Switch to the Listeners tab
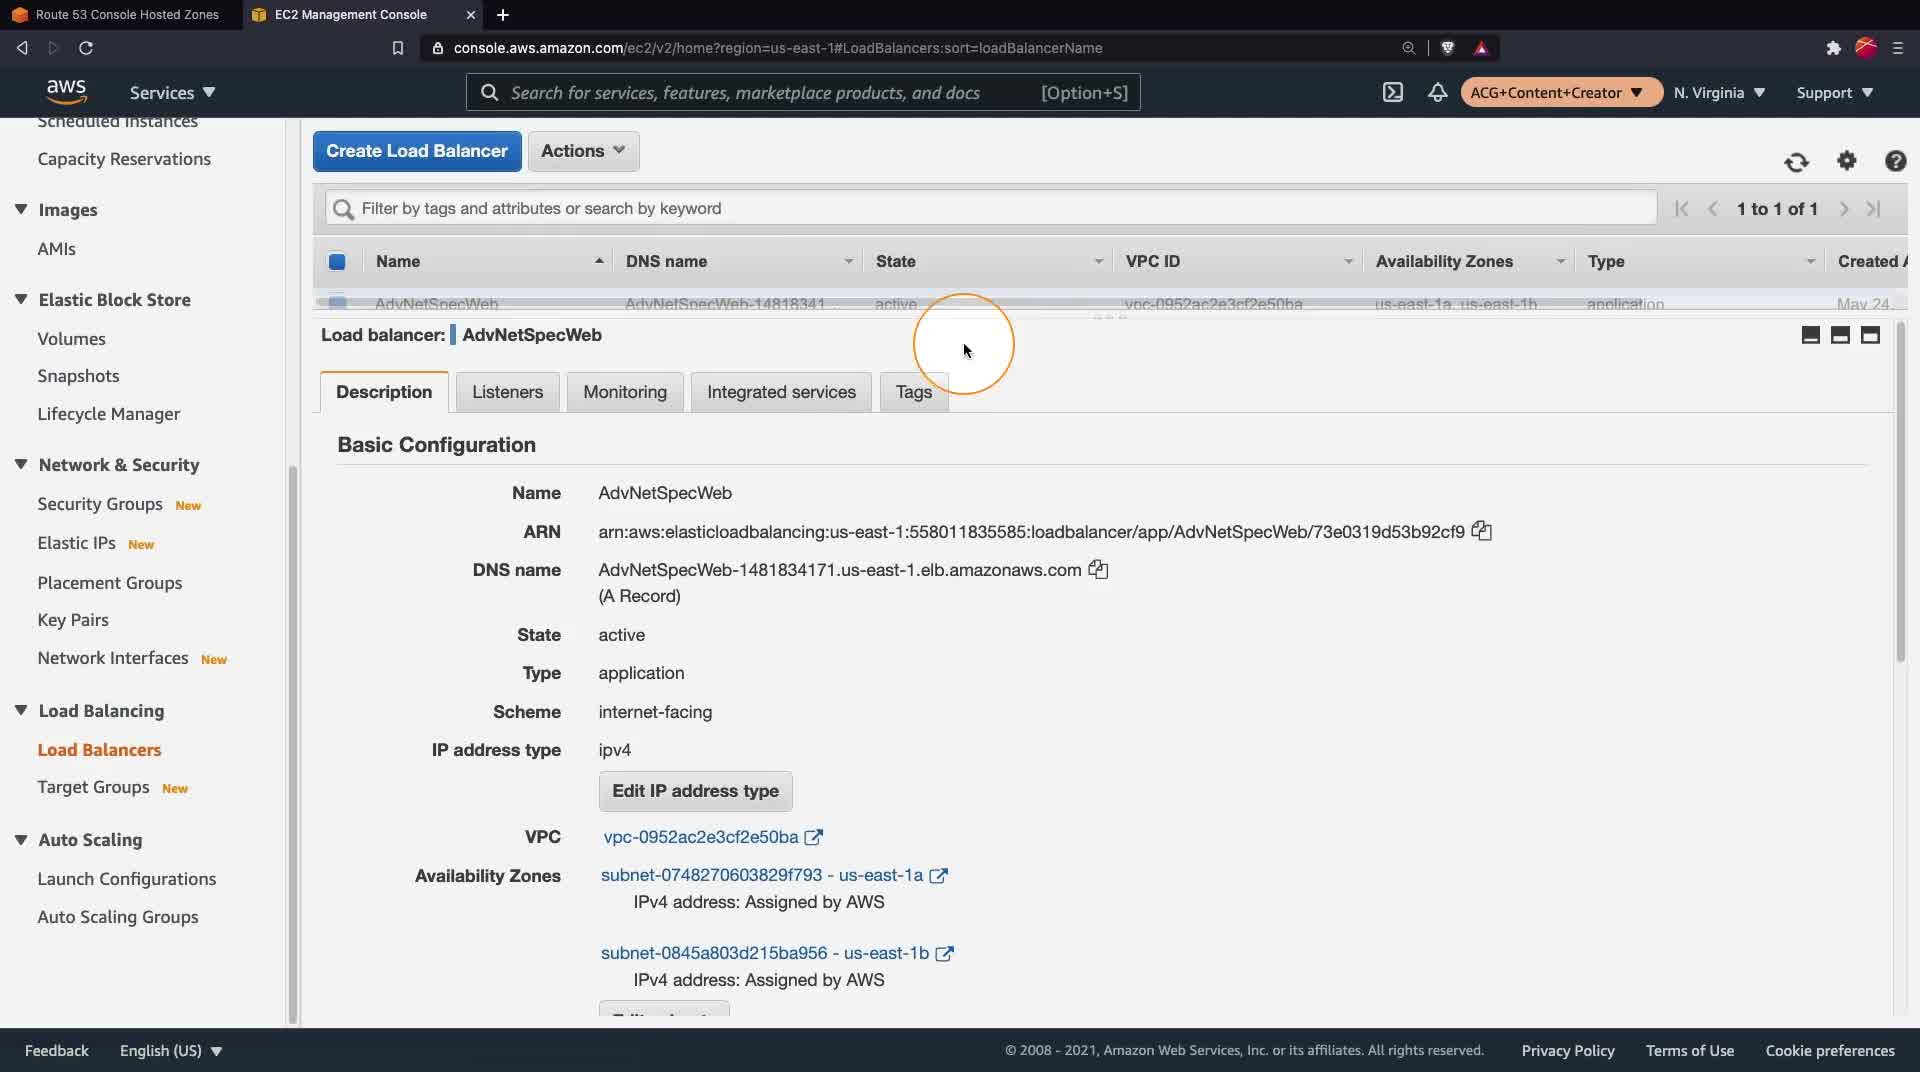1920x1072 pixels. tap(507, 392)
